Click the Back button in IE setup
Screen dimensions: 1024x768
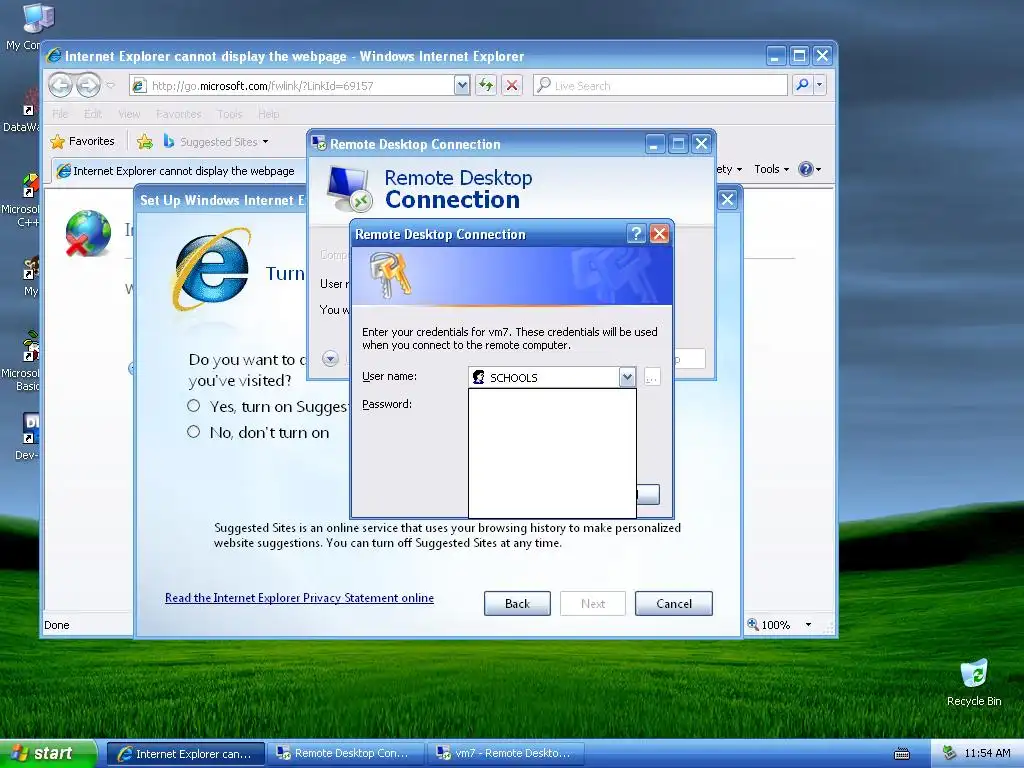point(517,603)
